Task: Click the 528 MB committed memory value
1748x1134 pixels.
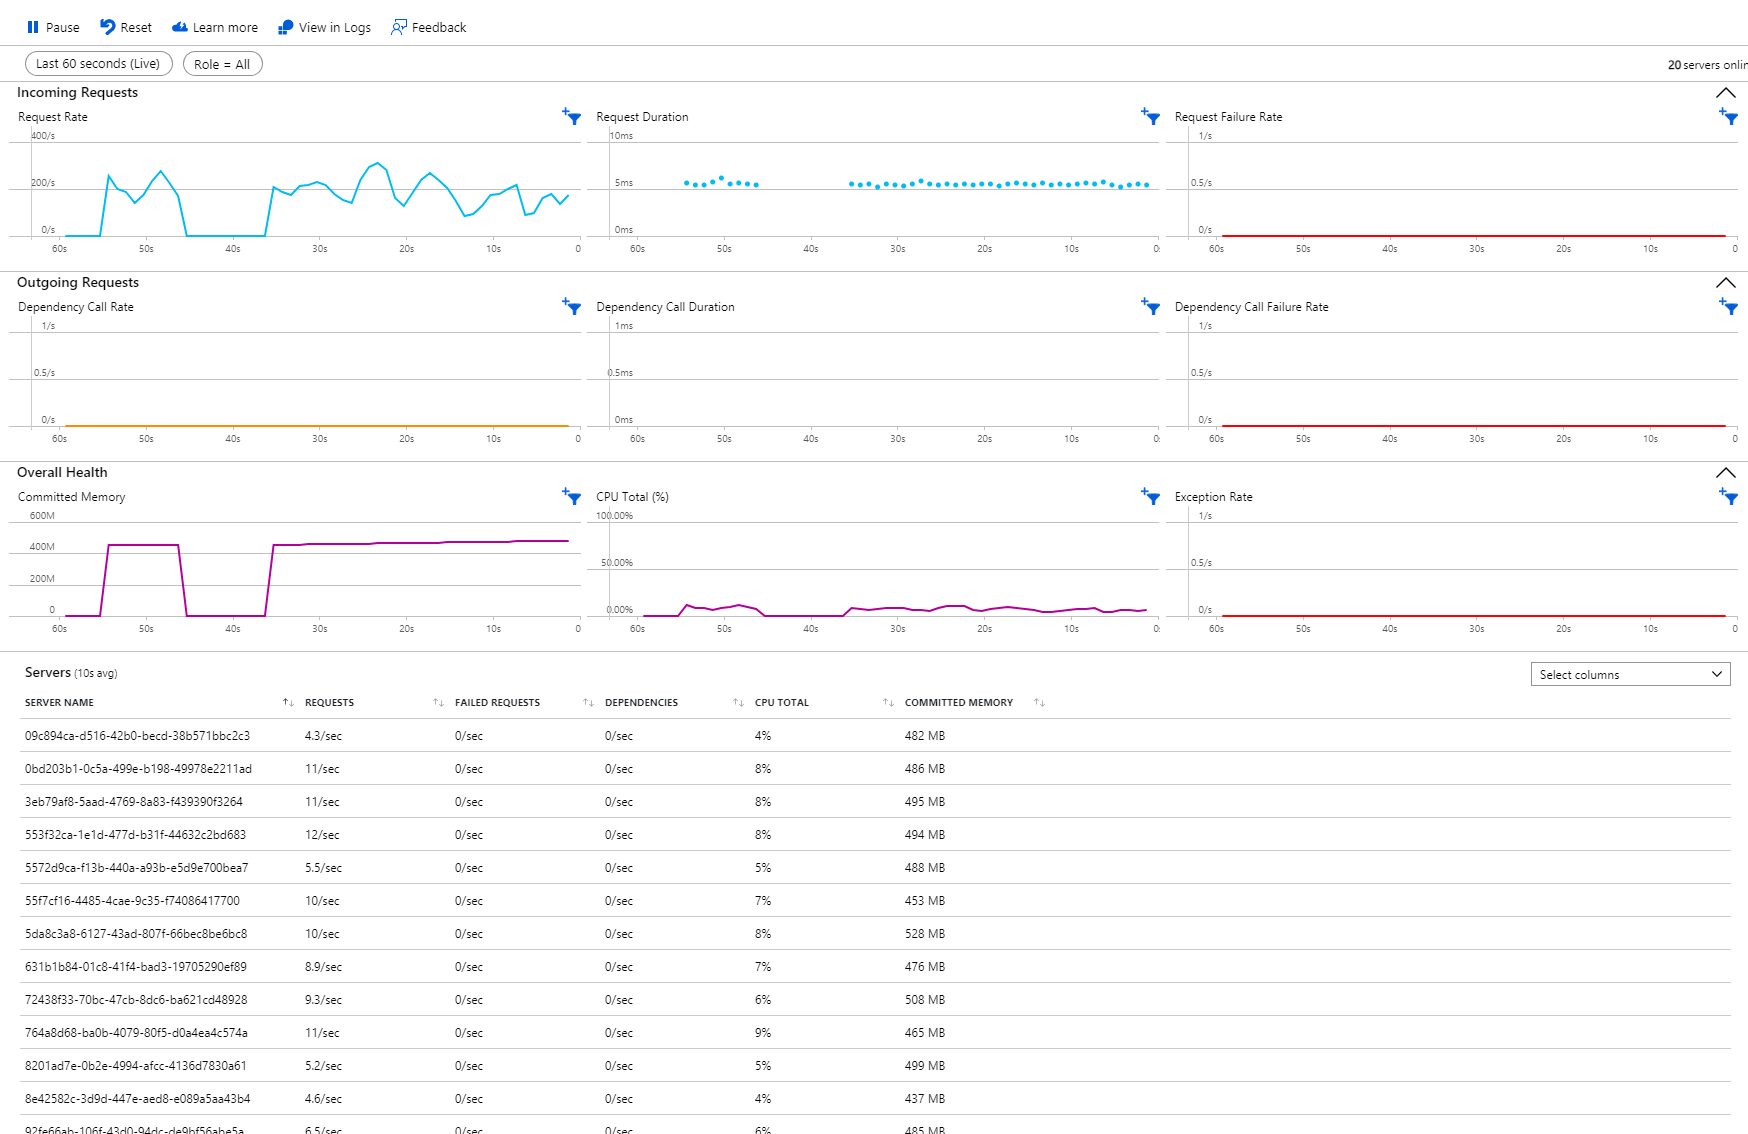Action: [x=925, y=934]
